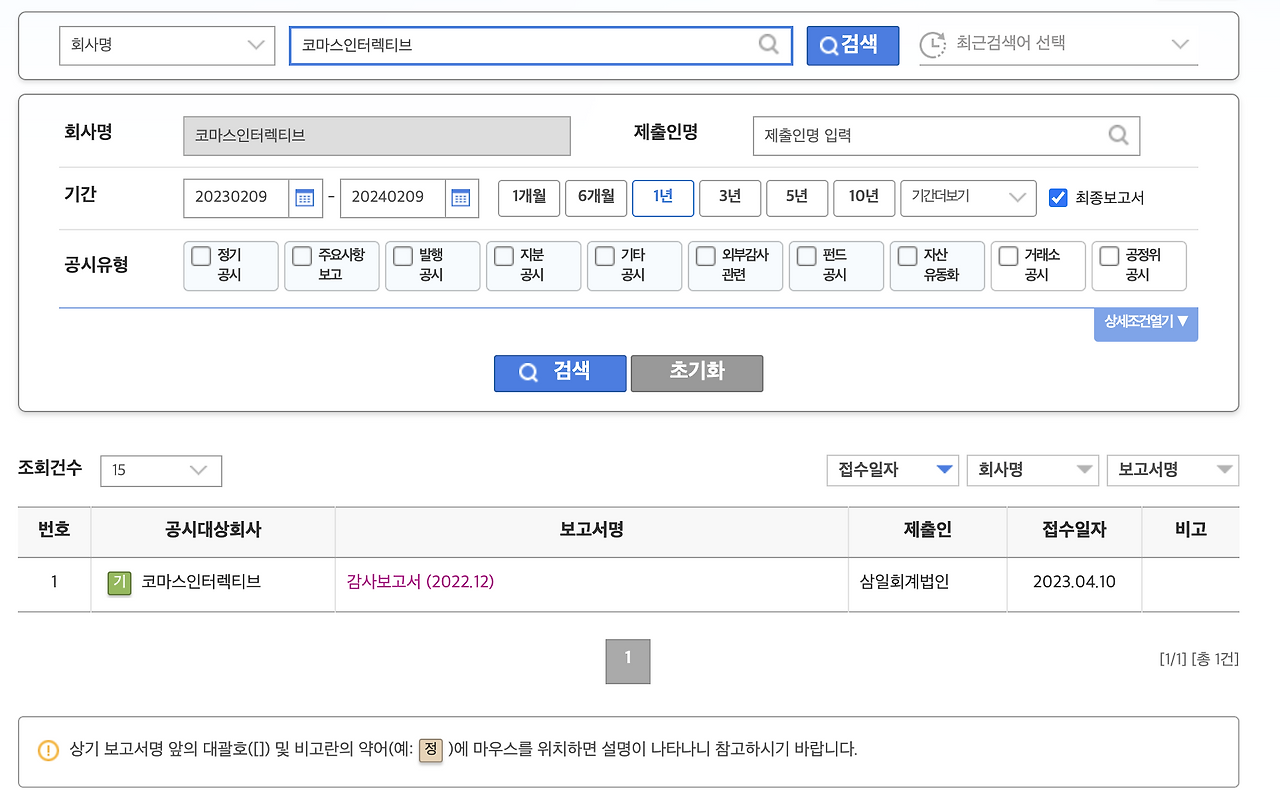
Task: Enable the 정기공시 disclosure type checkbox
Action: tap(200, 256)
